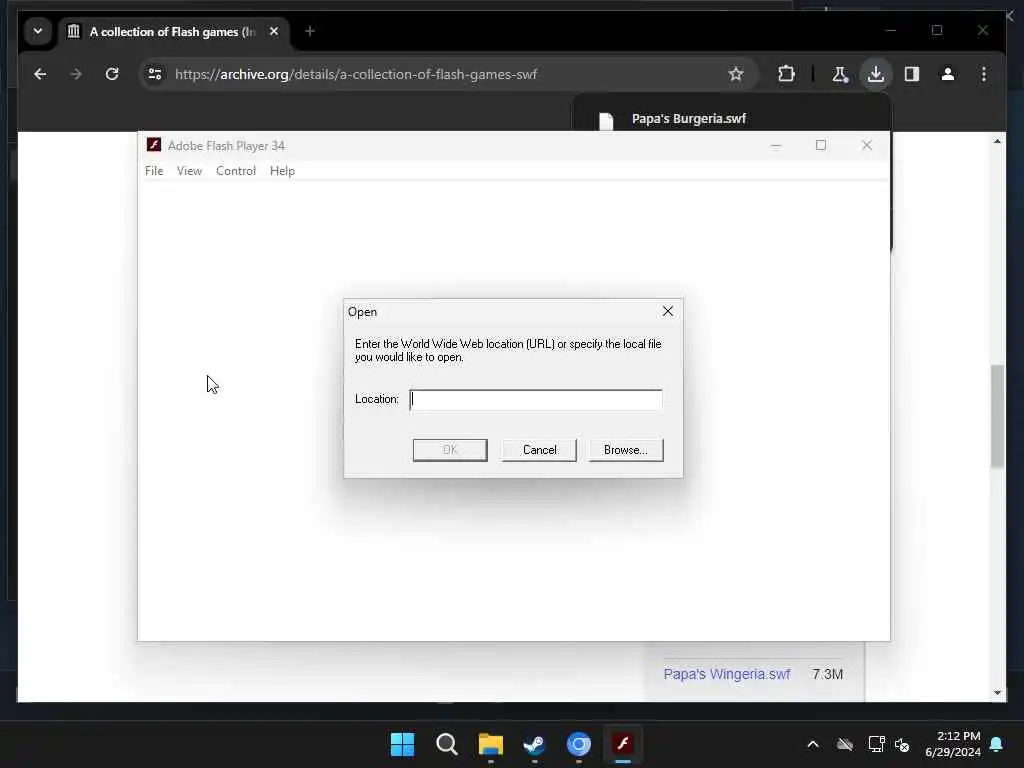Expand Chrome tab search dropdown
Viewport: 1024px width, 768px height.
[x=38, y=31]
